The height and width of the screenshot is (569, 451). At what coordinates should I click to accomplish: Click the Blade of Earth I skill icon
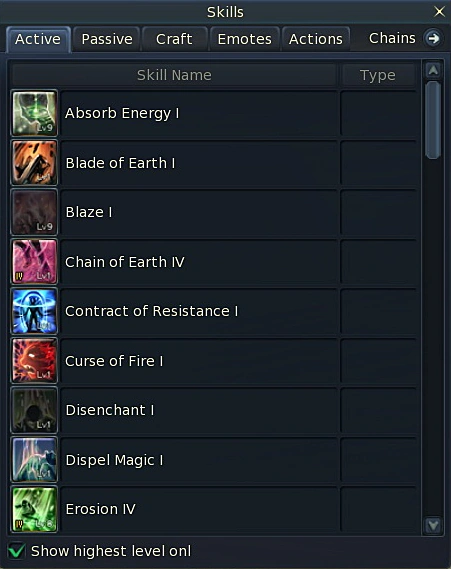34,163
